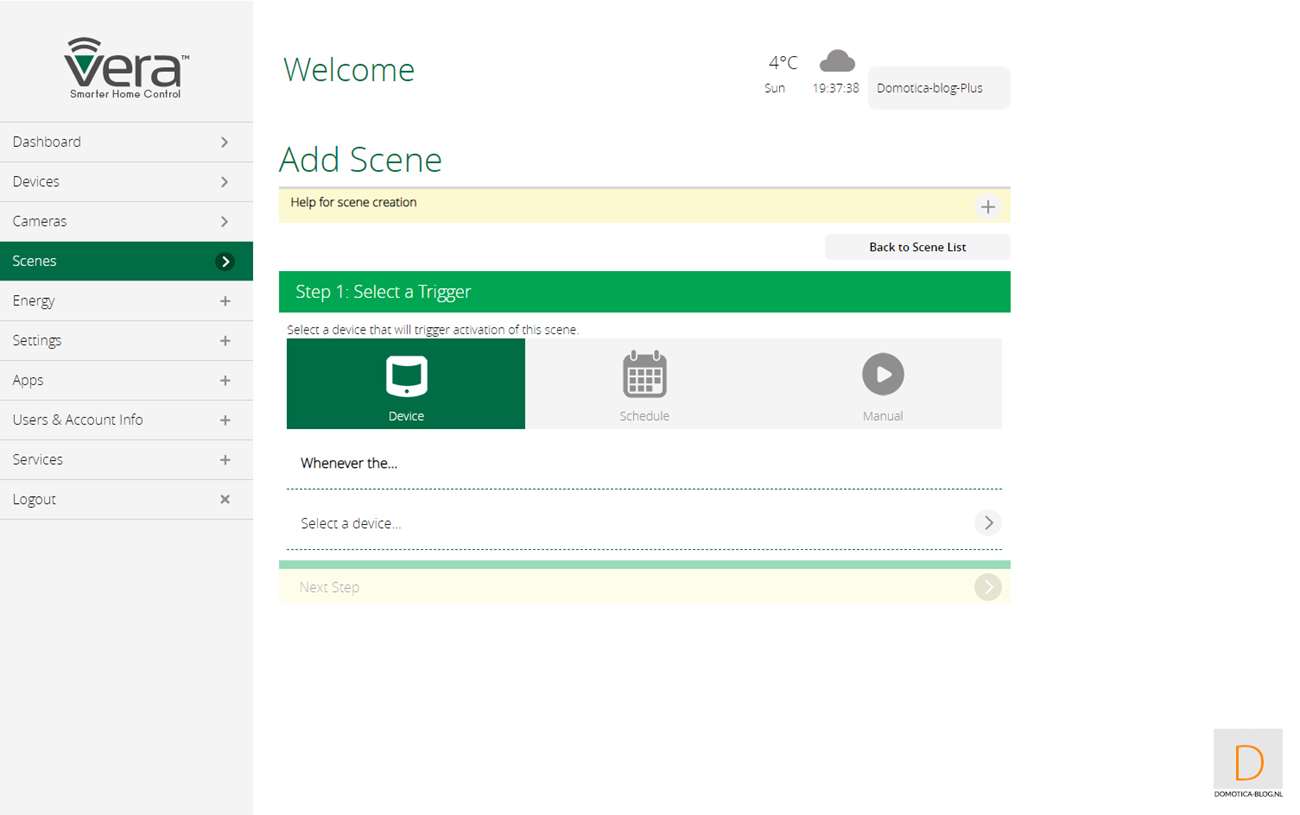The height and width of the screenshot is (815, 1300).
Task: Click the cloud weather icon
Action: [x=836, y=62]
